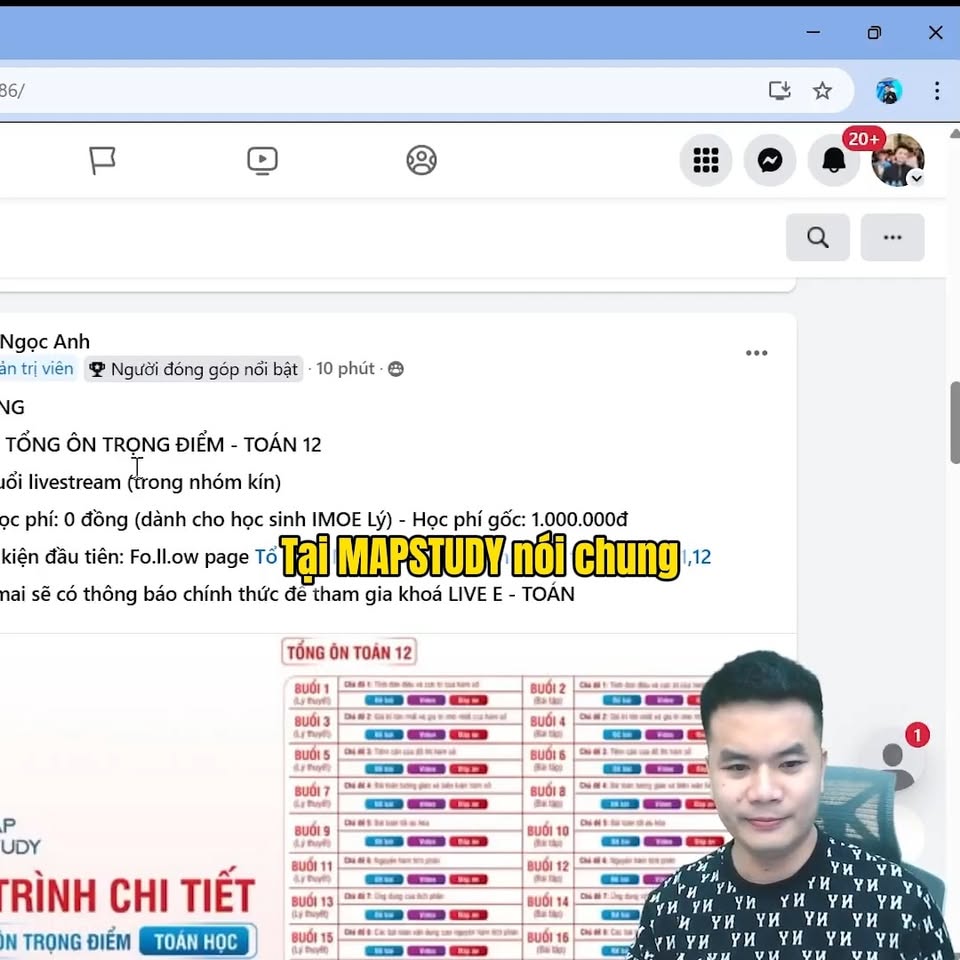Restore down the browser window
The width and height of the screenshot is (960, 960).
pyautogui.click(x=874, y=32)
